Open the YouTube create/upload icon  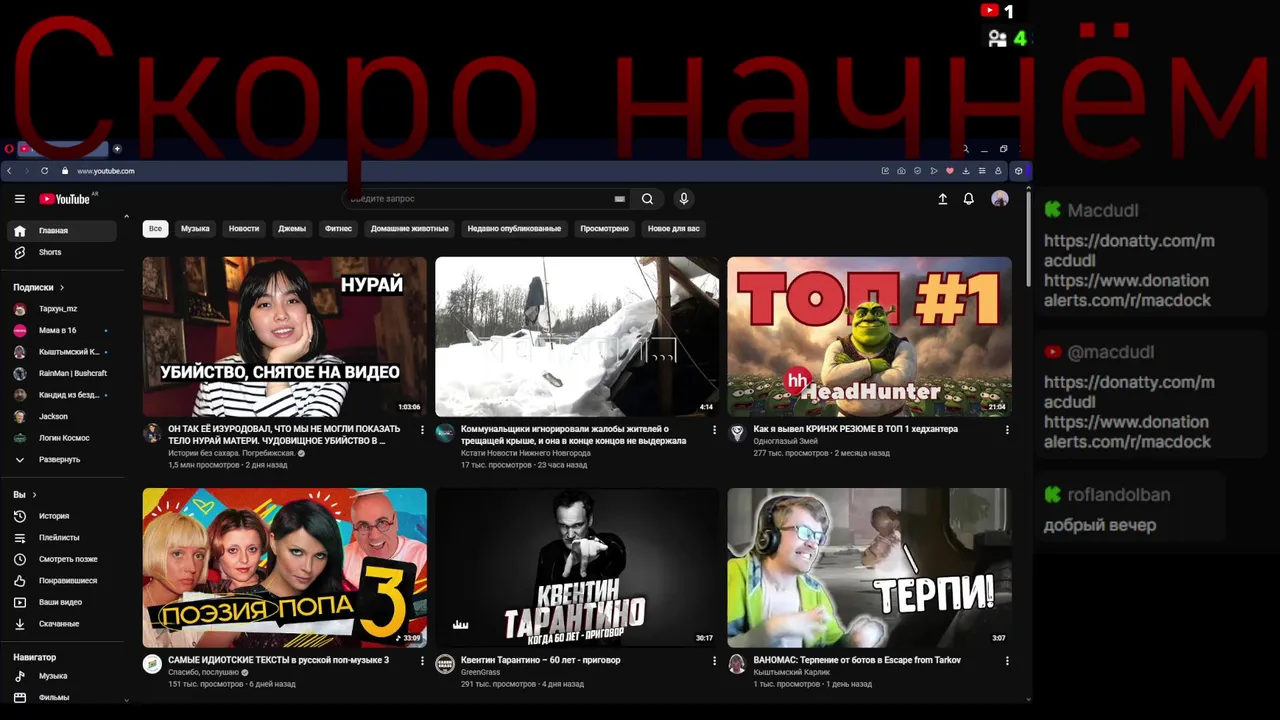point(942,199)
